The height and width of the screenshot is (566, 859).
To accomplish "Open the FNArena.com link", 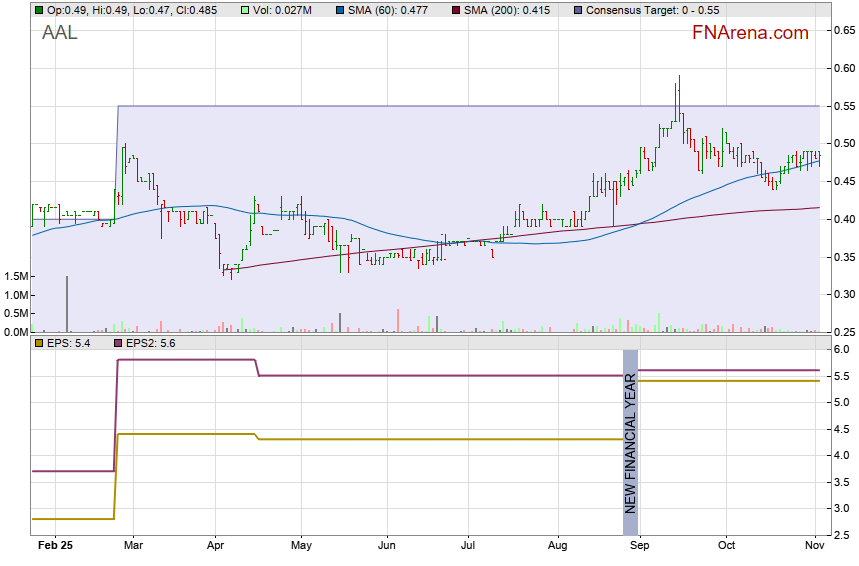I will click(x=749, y=33).
